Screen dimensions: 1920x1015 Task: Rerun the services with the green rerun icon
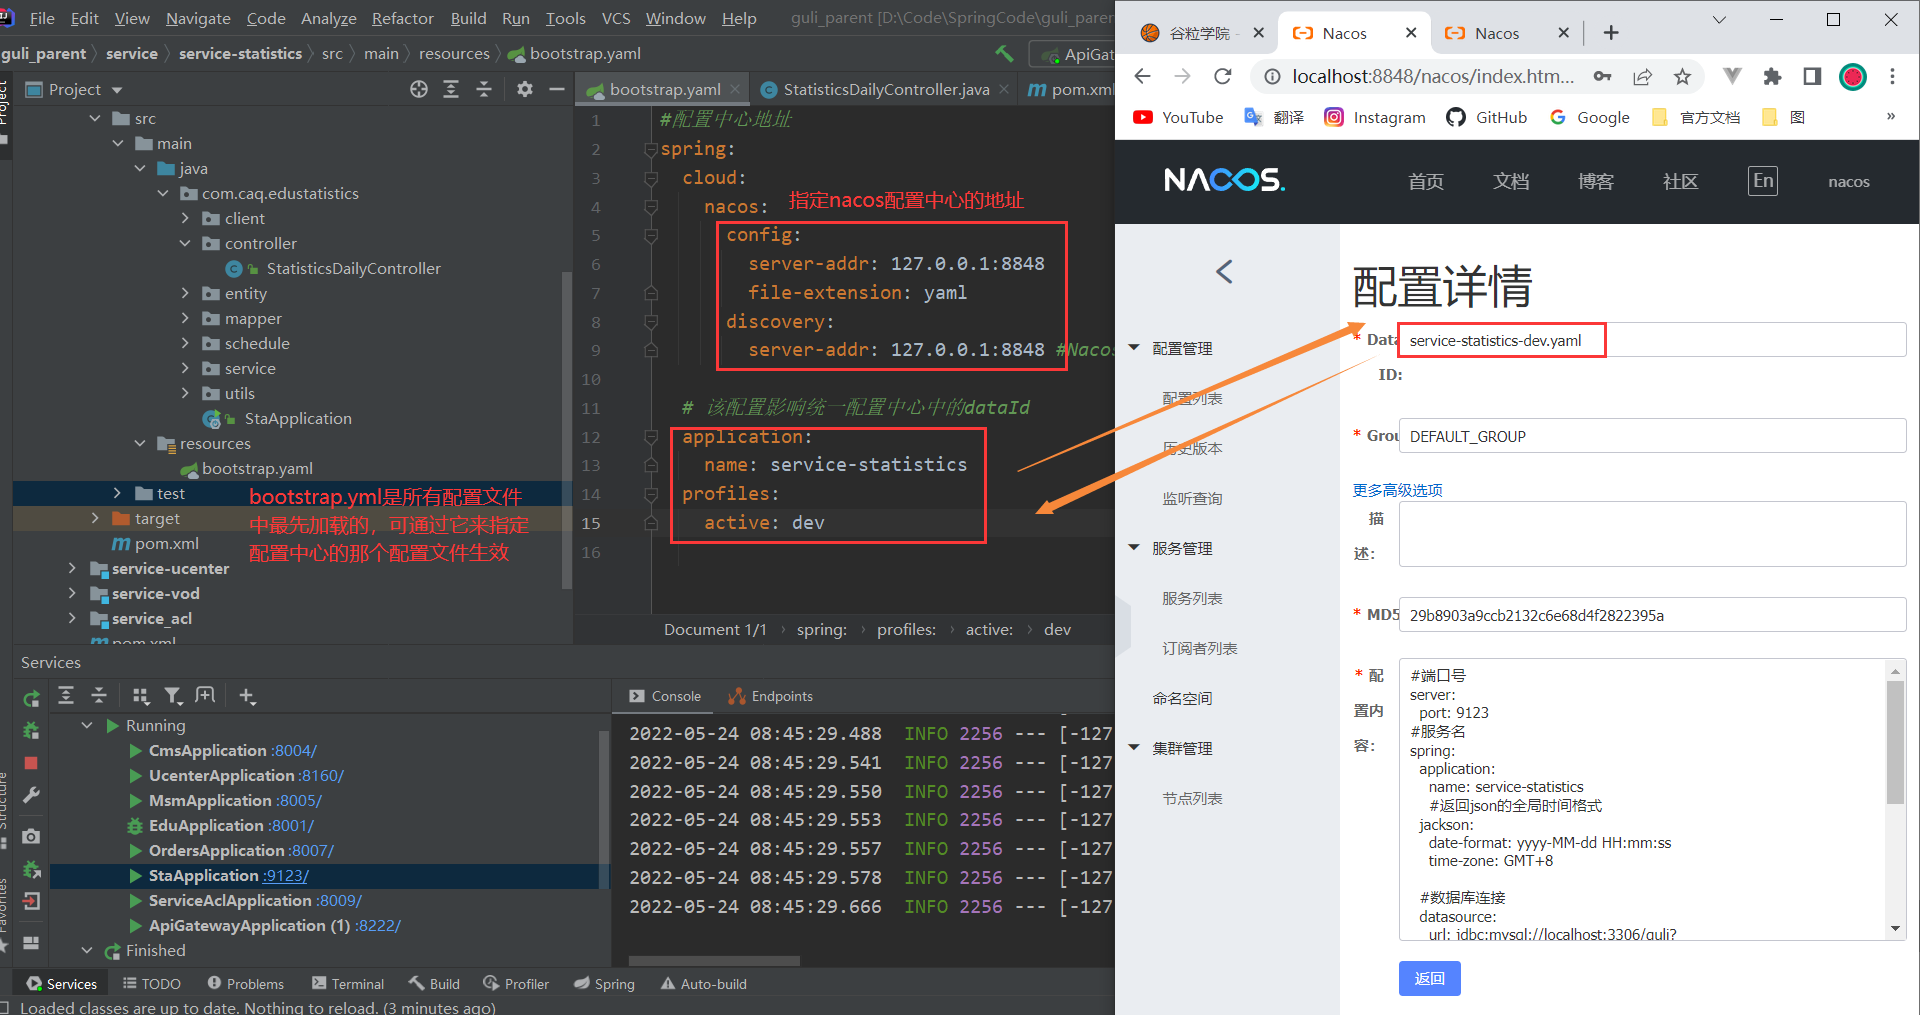[x=31, y=699]
